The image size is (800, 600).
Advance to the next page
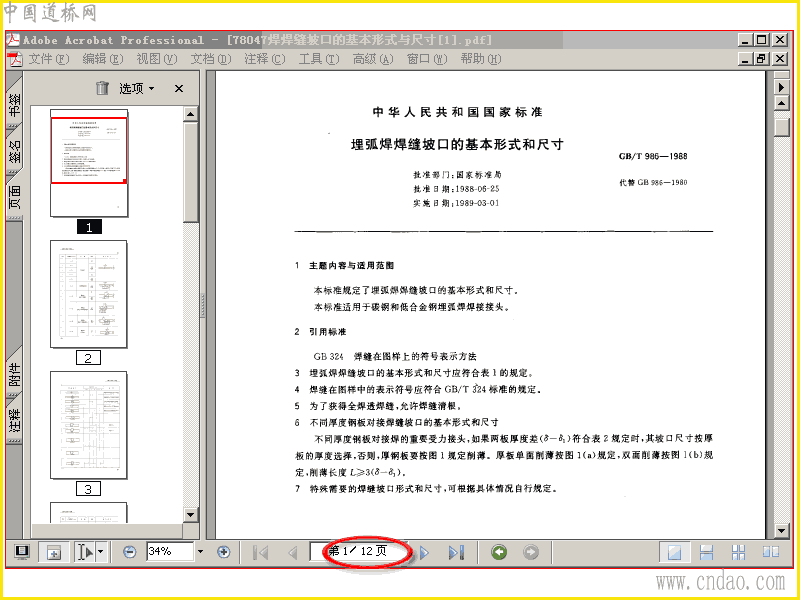[424, 553]
